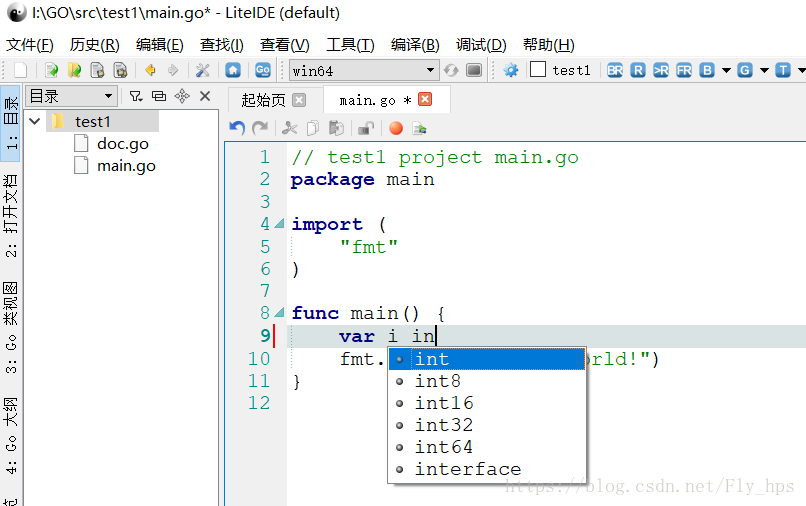806x506 pixels.
Task: Select int from autocomplete list
Action: tap(487, 359)
